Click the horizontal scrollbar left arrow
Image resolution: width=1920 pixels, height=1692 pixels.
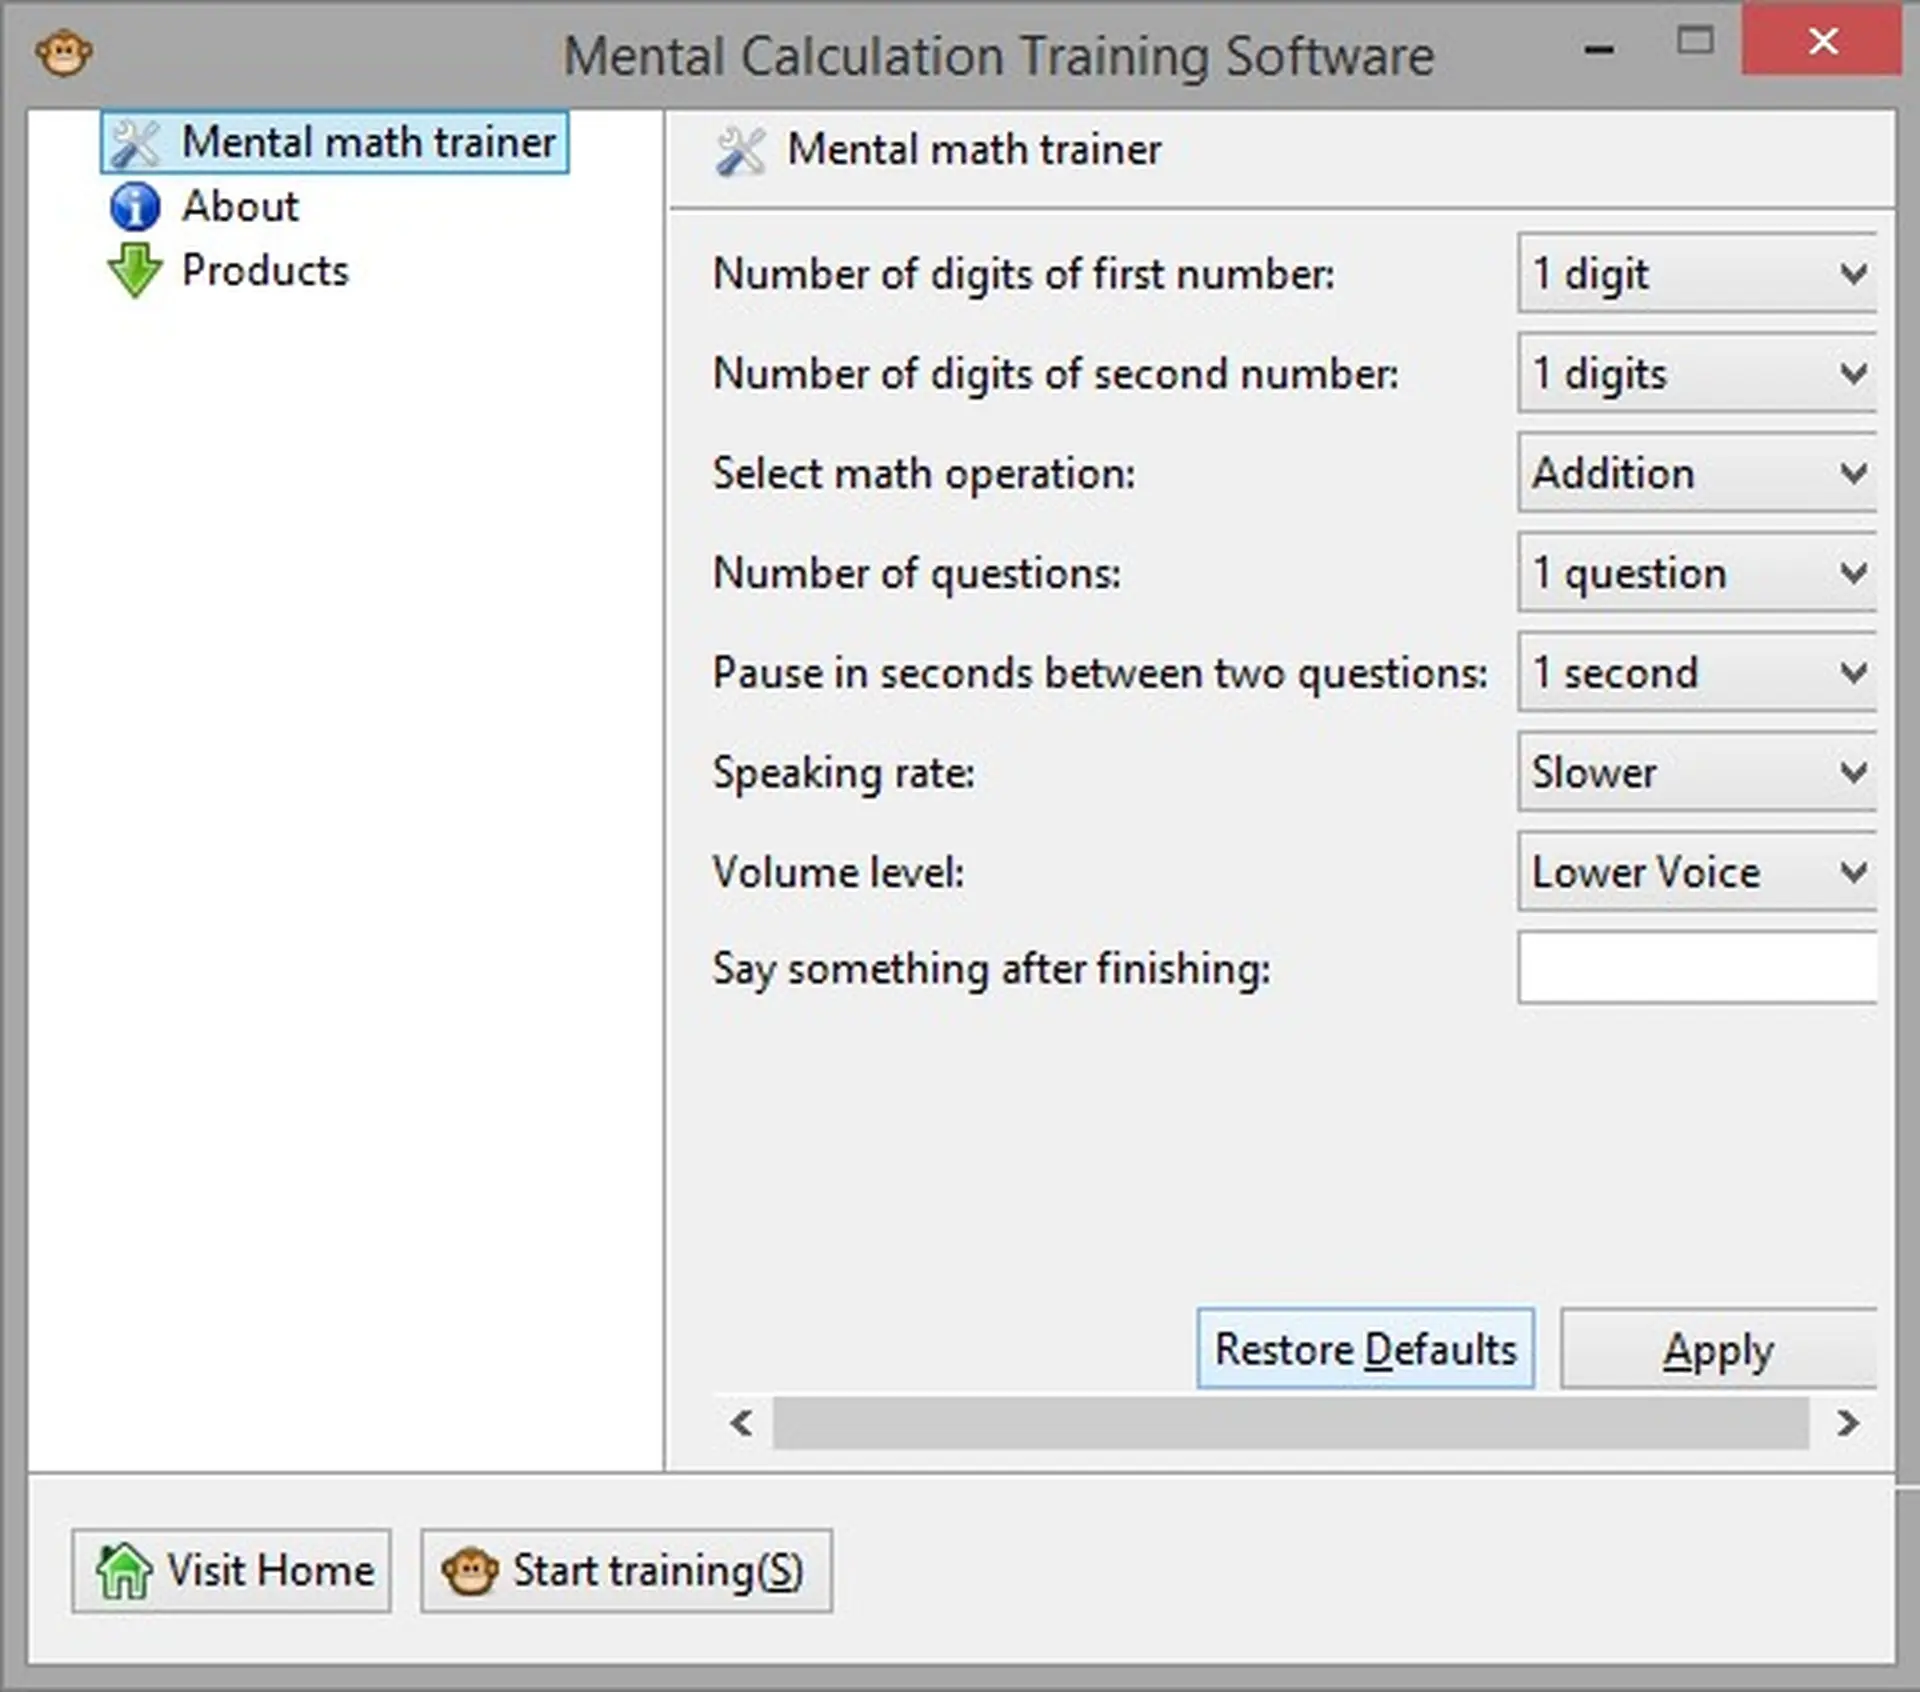tap(741, 1422)
